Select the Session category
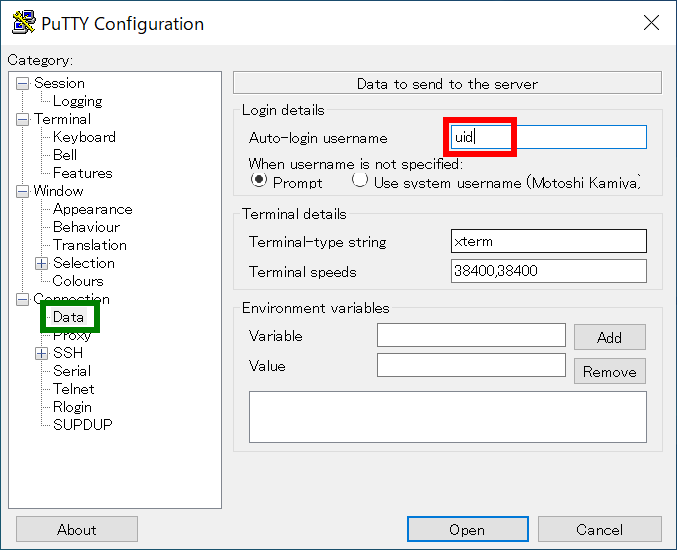 pos(59,83)
